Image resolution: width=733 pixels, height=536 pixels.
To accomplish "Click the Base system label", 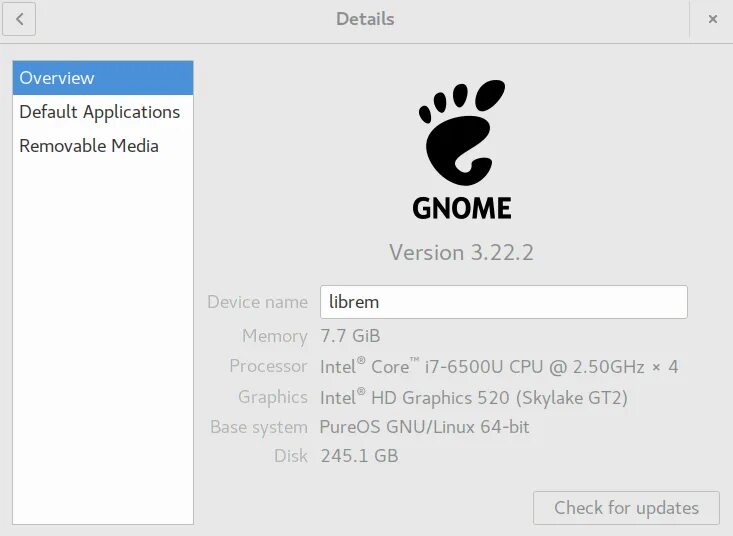I will (x=258, y=427).
